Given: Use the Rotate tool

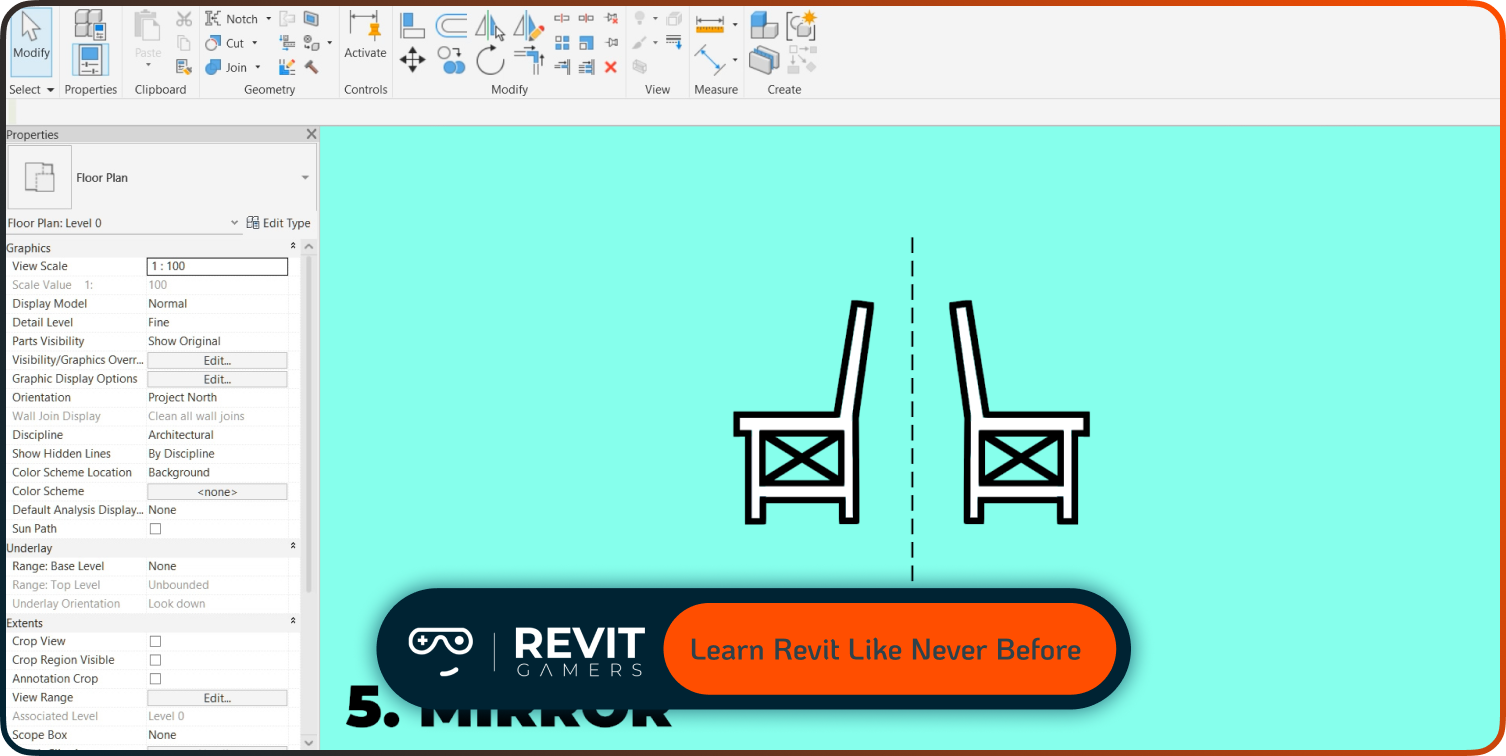Looking at the screenshot, I should (490, 60).
